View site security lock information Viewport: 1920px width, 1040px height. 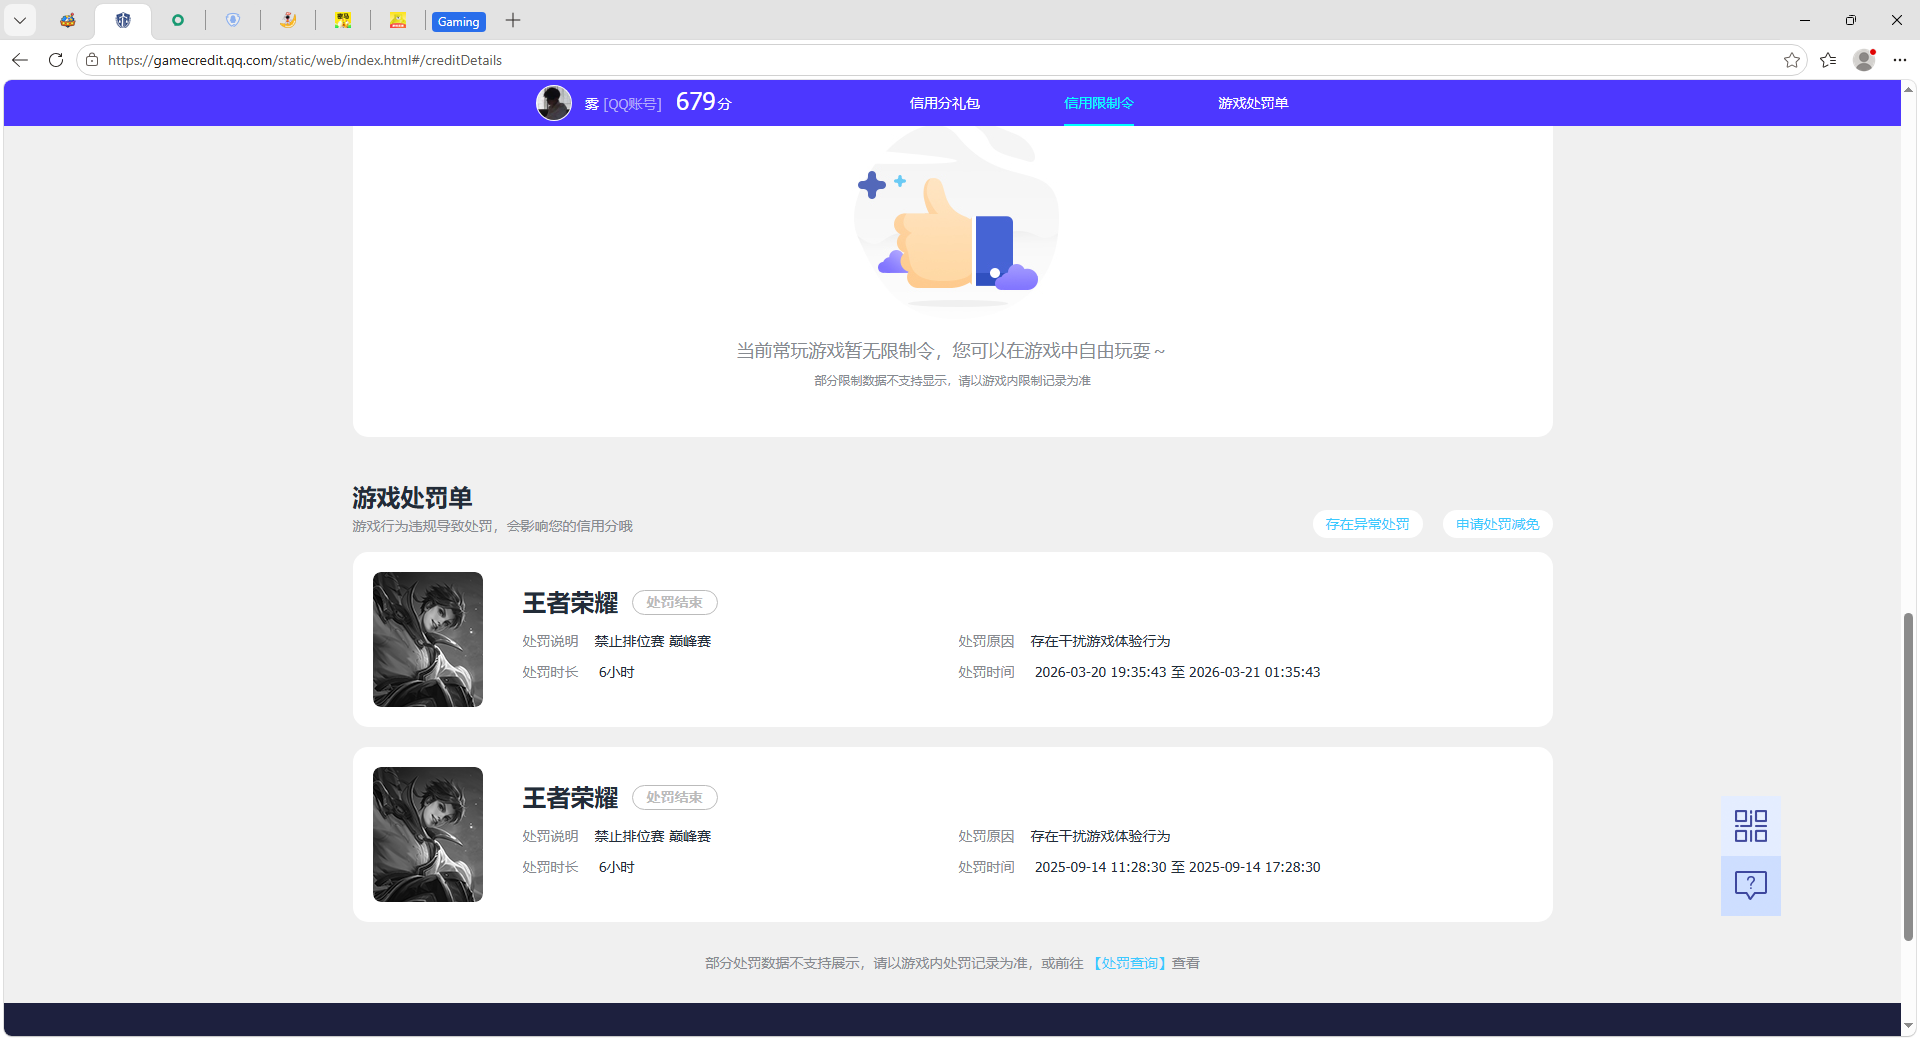coord(92,60)
